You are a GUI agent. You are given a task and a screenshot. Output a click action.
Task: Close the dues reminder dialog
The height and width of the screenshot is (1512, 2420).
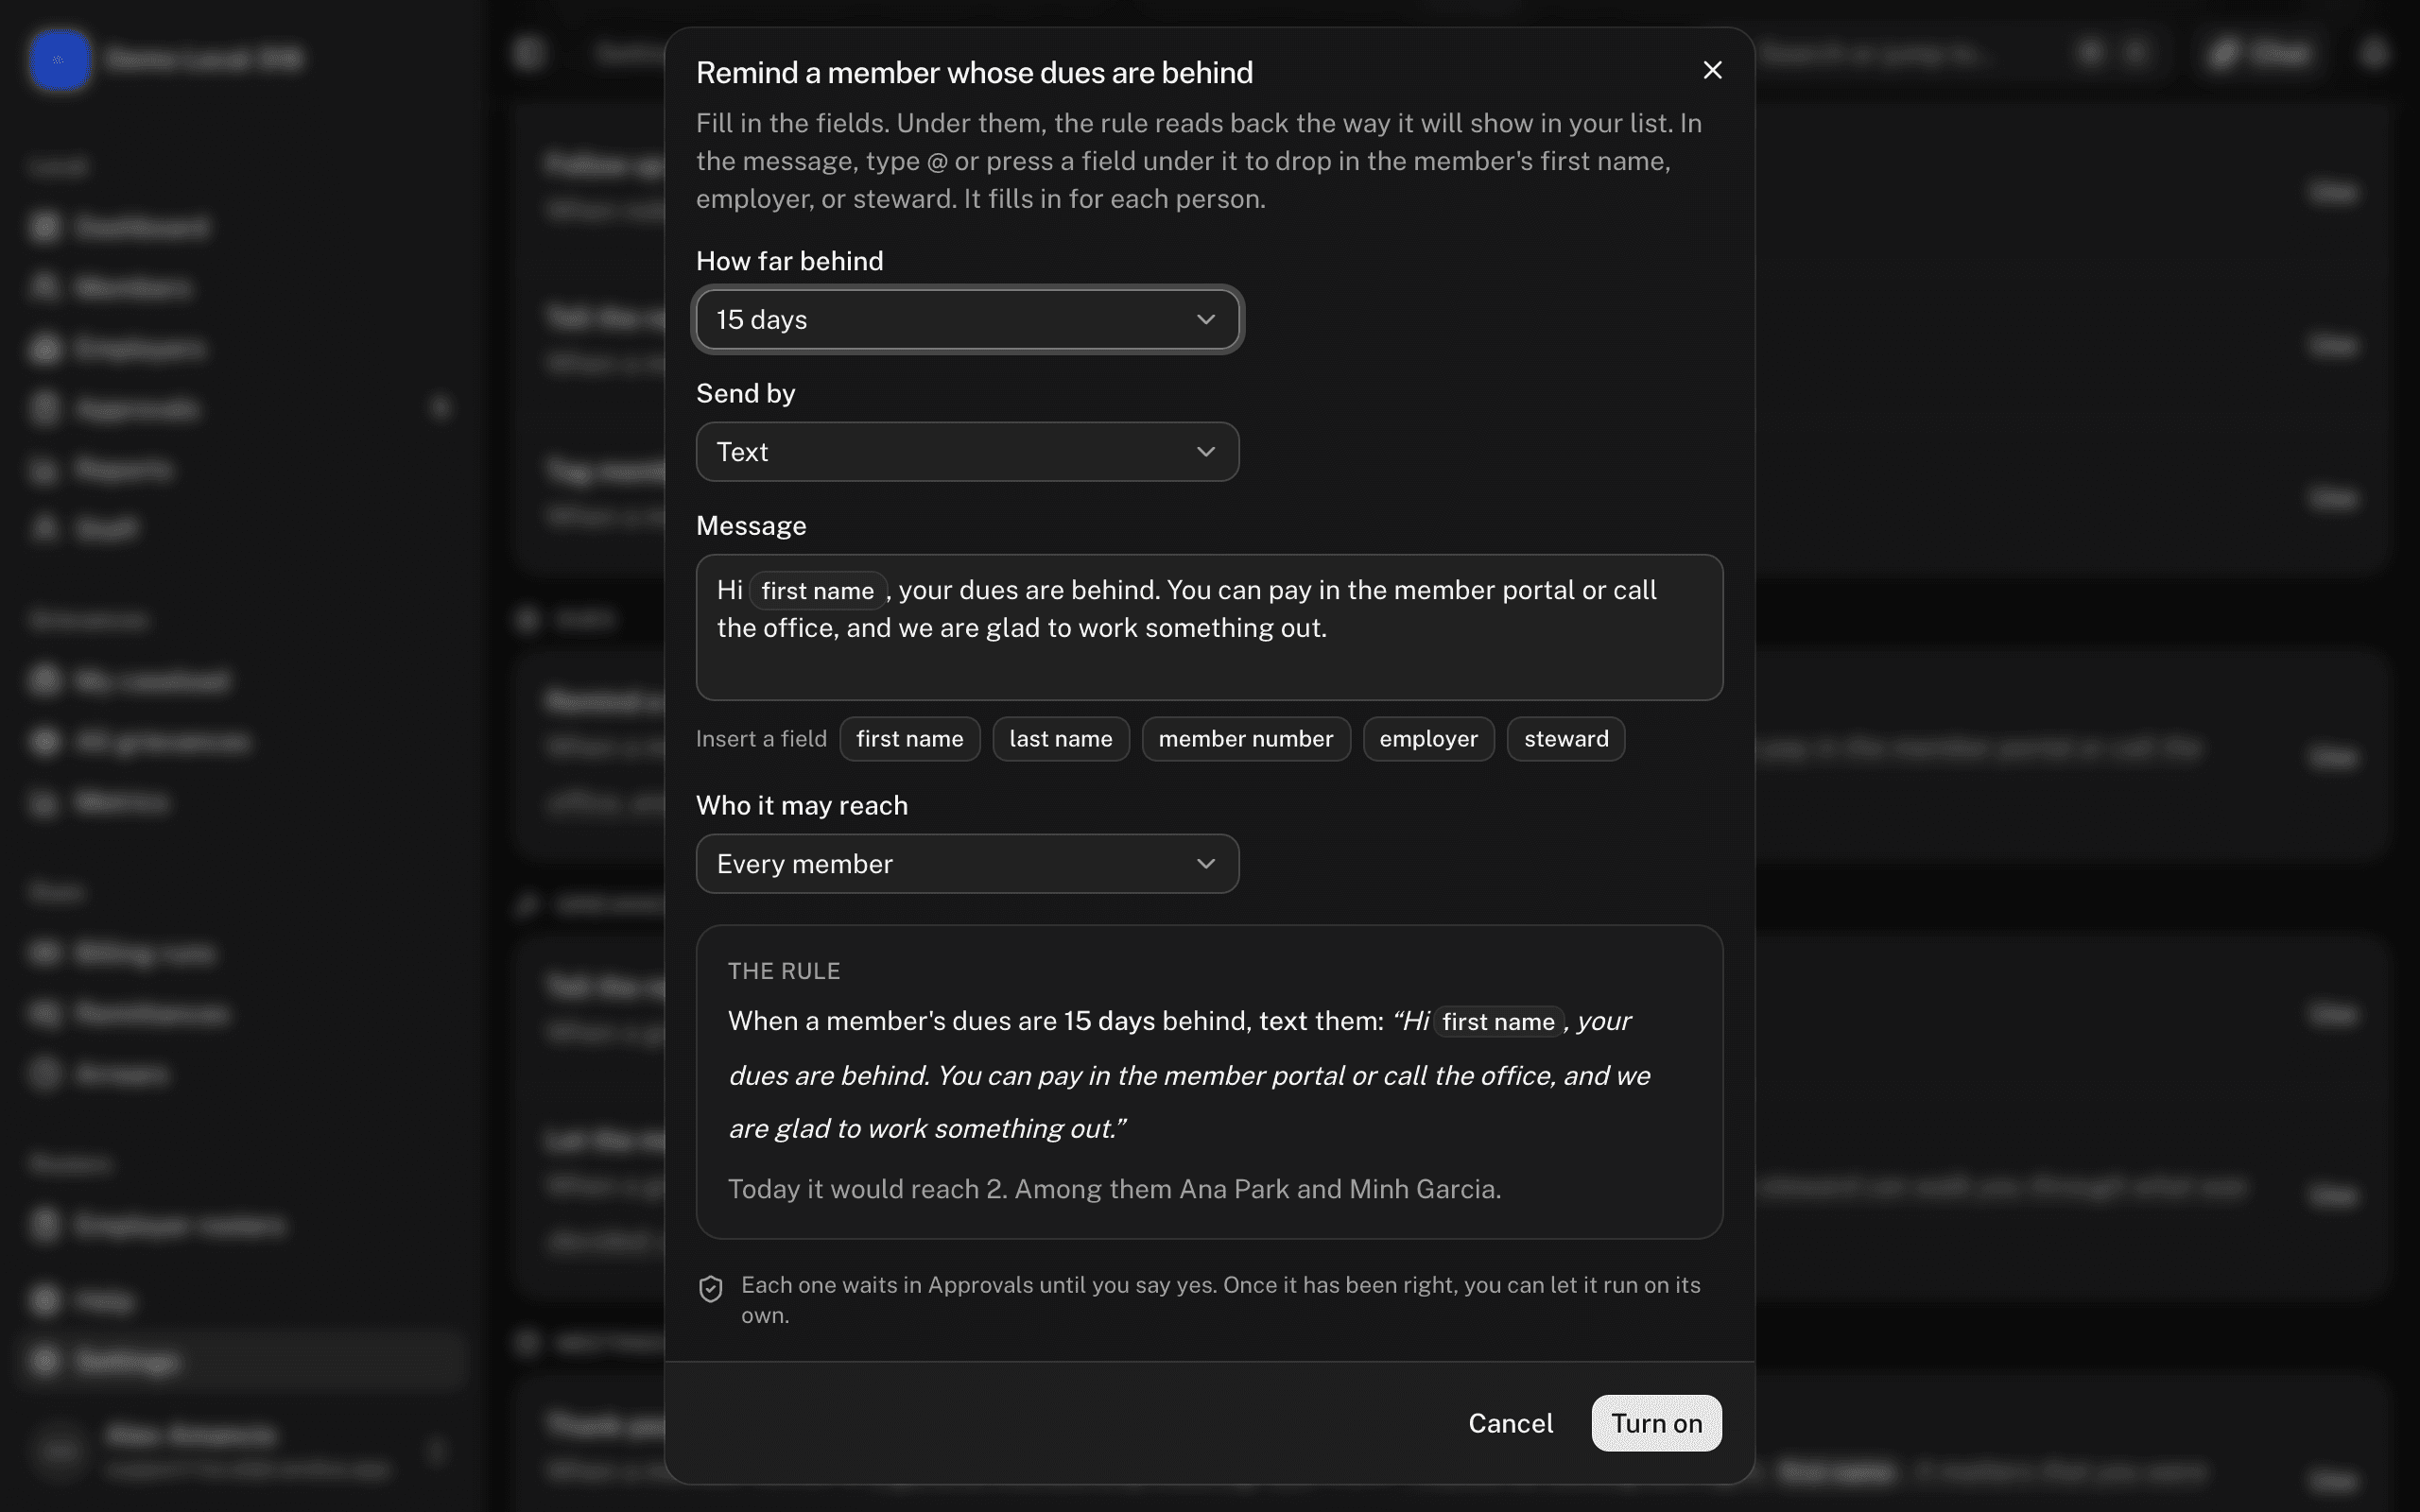(x=1712, y=70)
